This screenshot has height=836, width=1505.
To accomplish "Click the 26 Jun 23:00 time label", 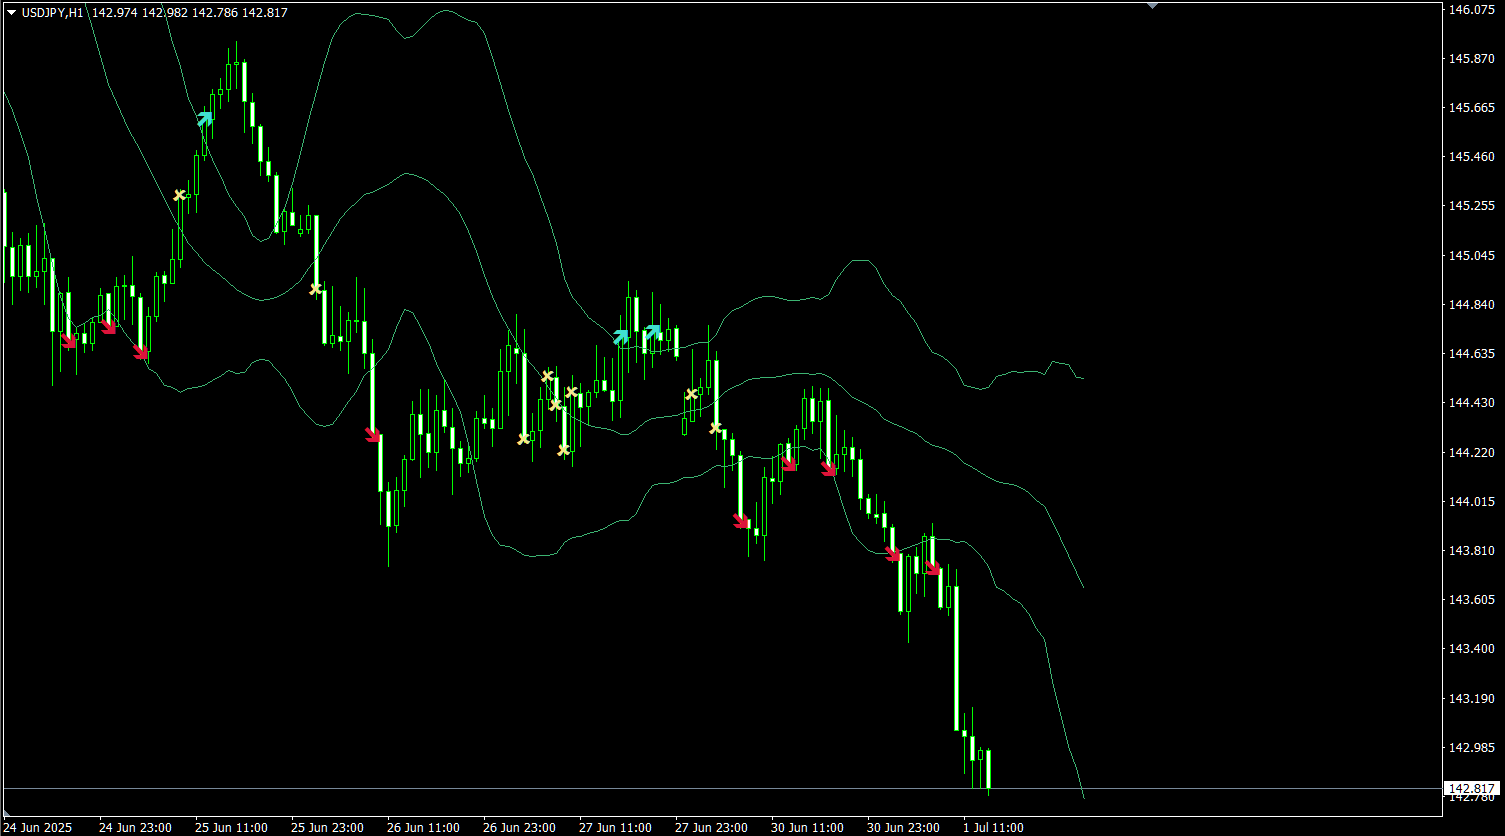I will coord(519,828).
